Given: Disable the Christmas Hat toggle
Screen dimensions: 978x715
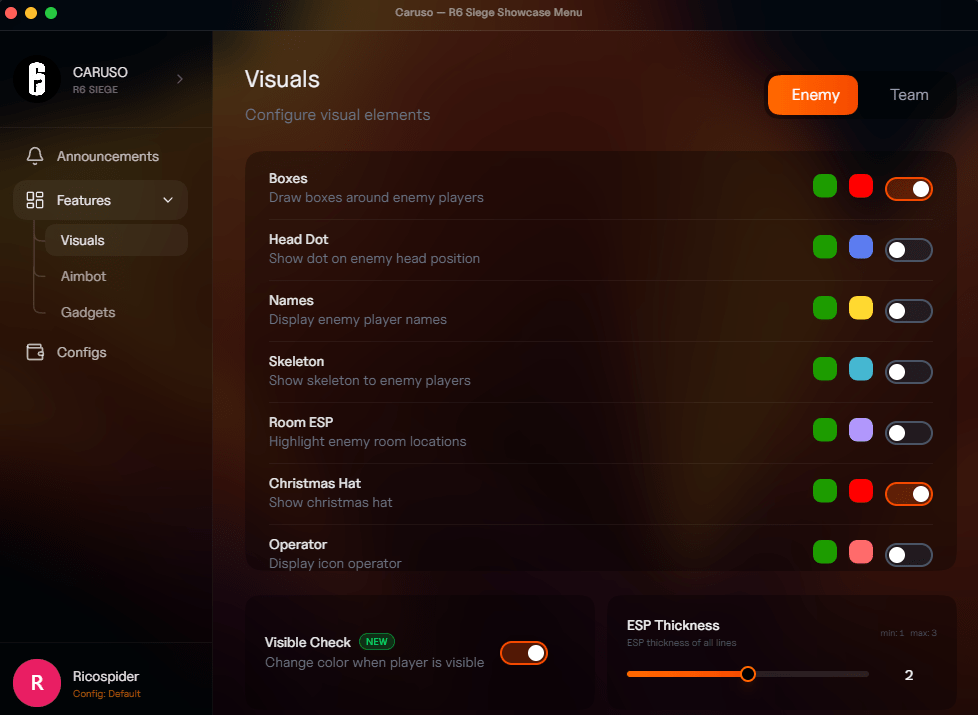Looking at the screenshot, I should click(x=909, y=494).
